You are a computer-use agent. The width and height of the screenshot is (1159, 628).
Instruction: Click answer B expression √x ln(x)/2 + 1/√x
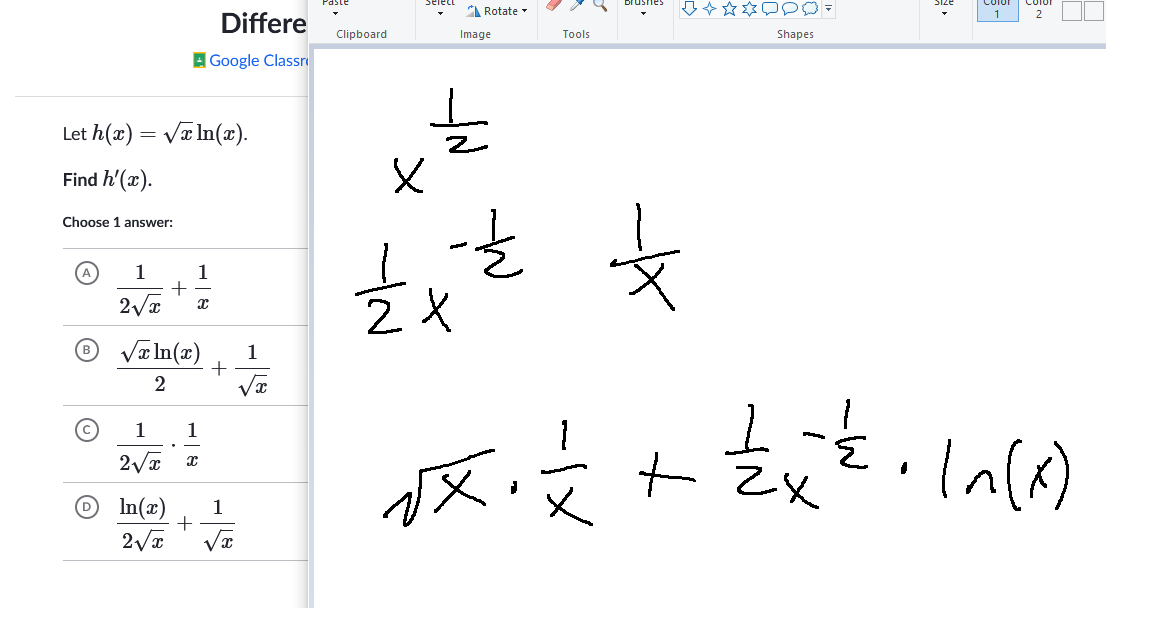pyautogui.click(x=194, y=368)
